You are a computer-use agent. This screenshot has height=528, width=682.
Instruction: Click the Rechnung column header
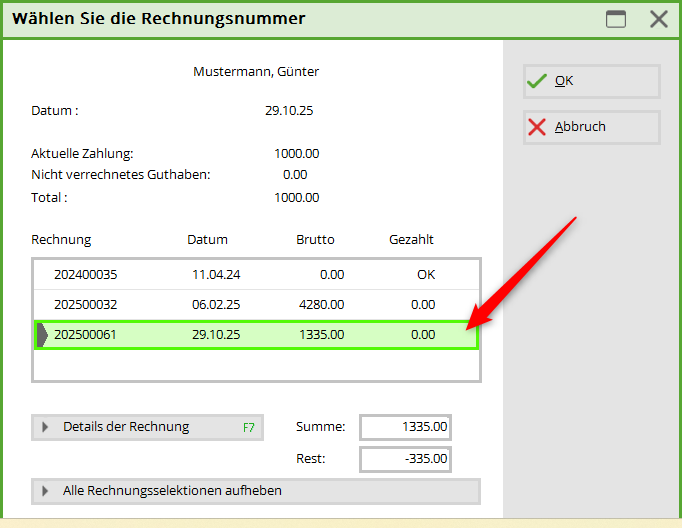click(61, 240)
